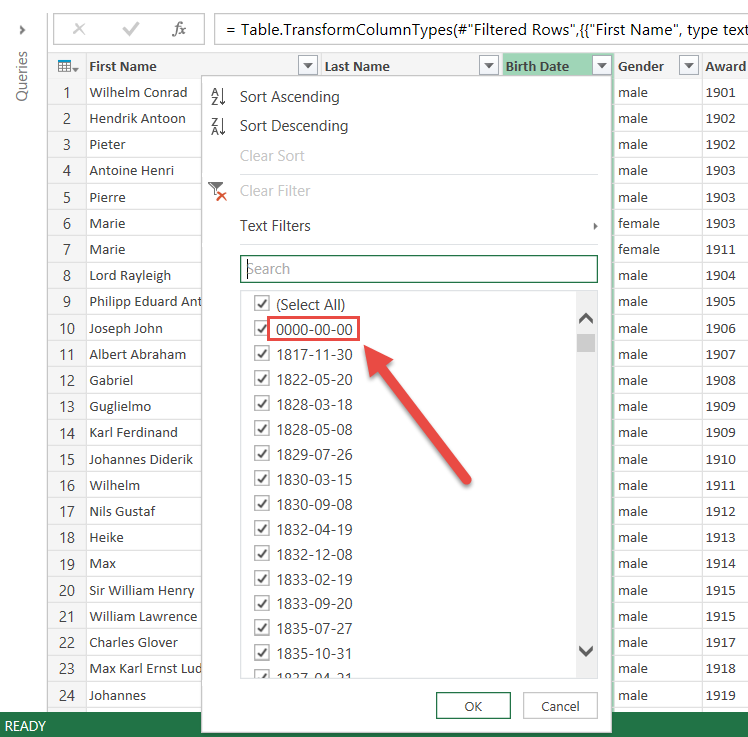Open the Gender column filter dropdown
748x737 pixels.
(688, 67)
